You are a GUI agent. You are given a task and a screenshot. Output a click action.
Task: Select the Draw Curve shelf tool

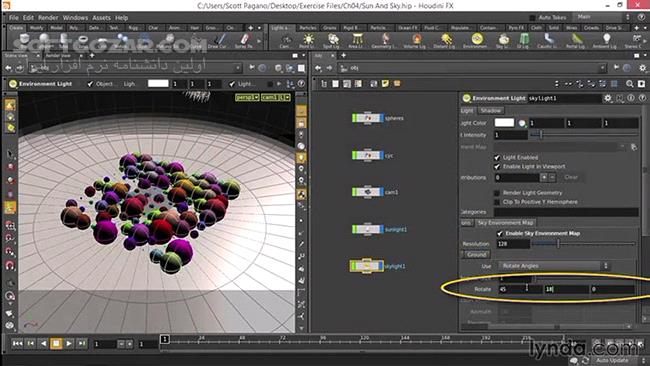click(x=218, y=41)
